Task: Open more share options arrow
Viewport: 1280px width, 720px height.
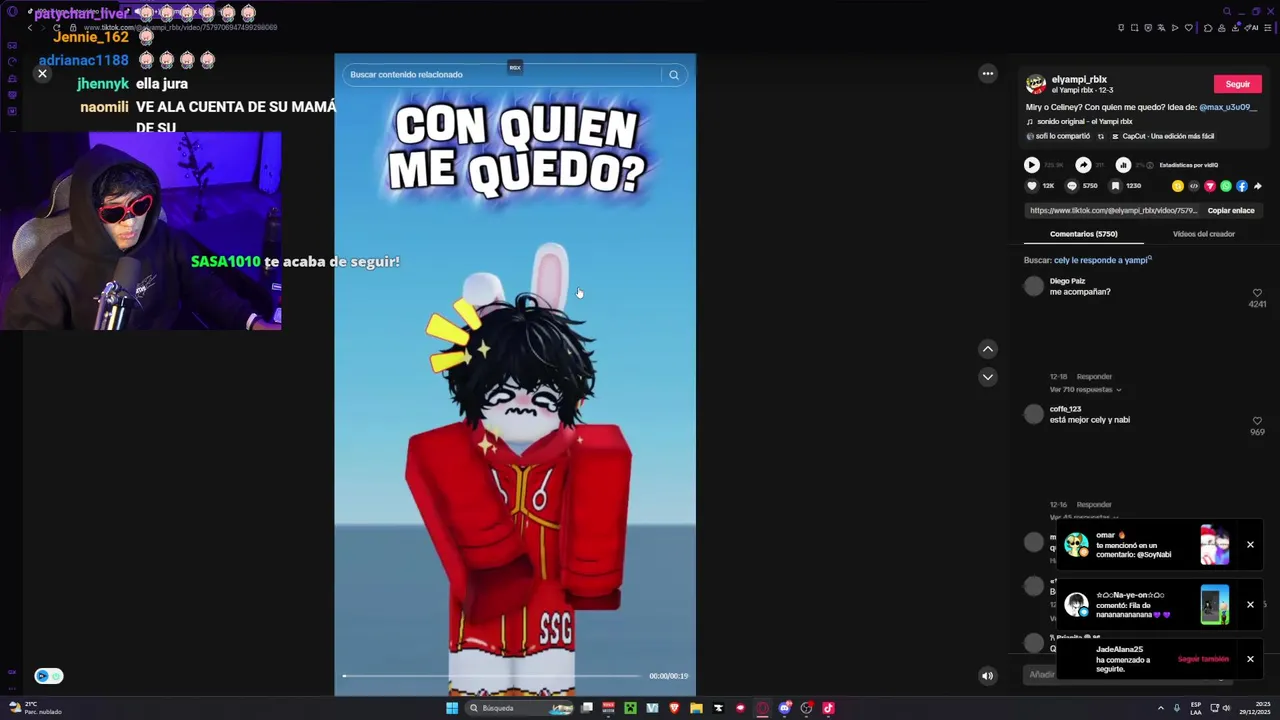Action: point(1258,186)
